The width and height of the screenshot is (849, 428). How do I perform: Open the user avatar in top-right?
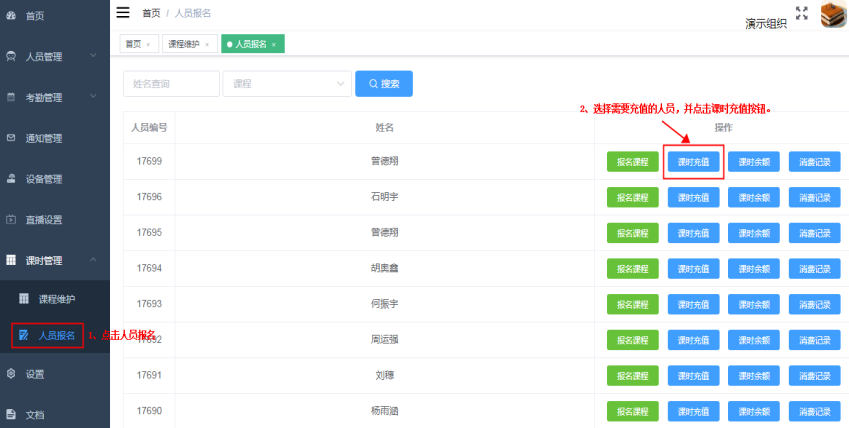pos(832,16)
